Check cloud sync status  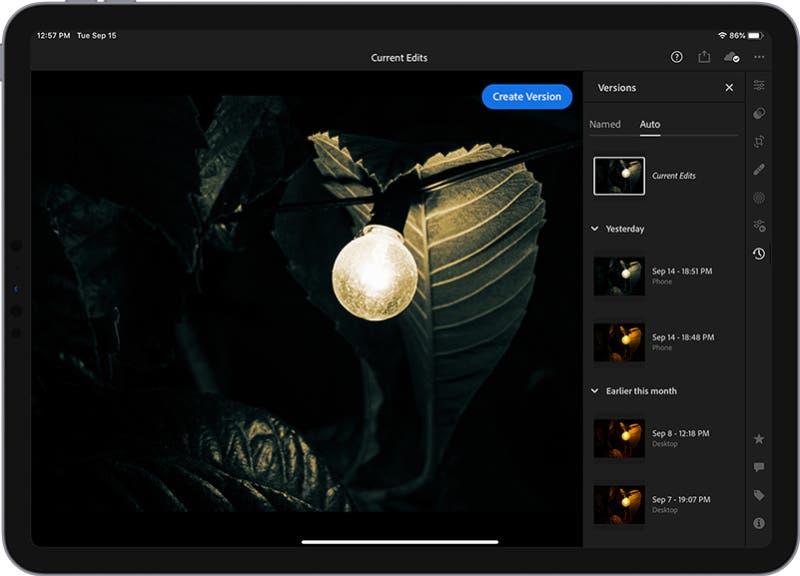(729, 58)
